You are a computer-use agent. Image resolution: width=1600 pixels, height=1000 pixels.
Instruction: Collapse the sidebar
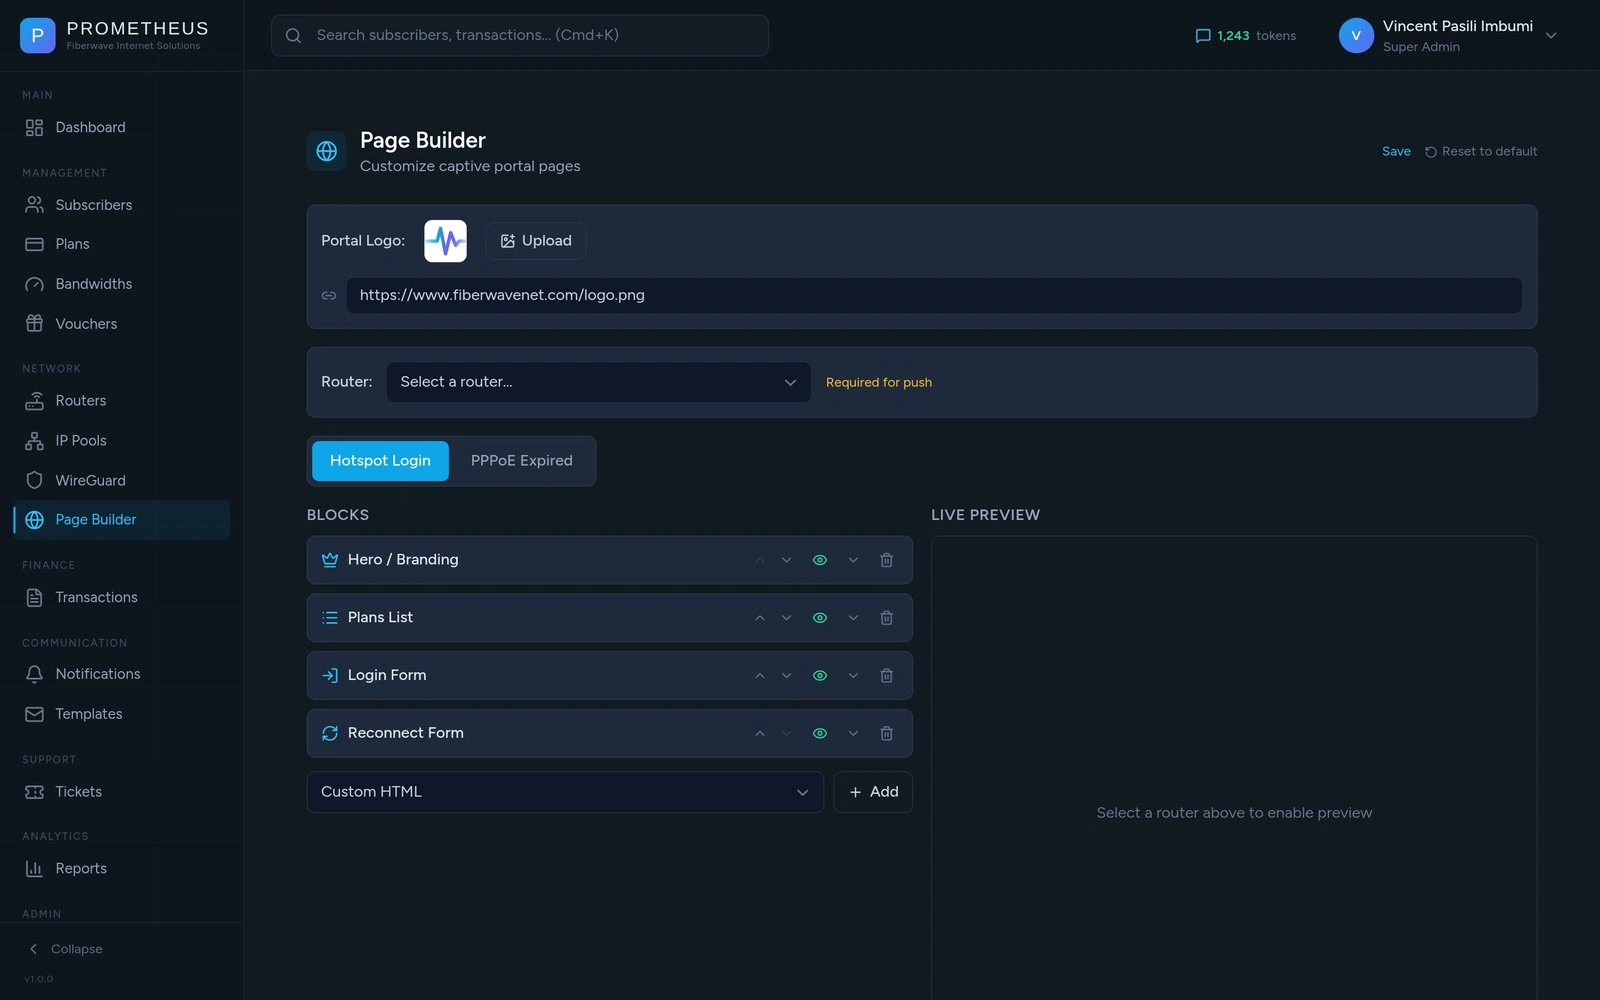coord(66,949)
